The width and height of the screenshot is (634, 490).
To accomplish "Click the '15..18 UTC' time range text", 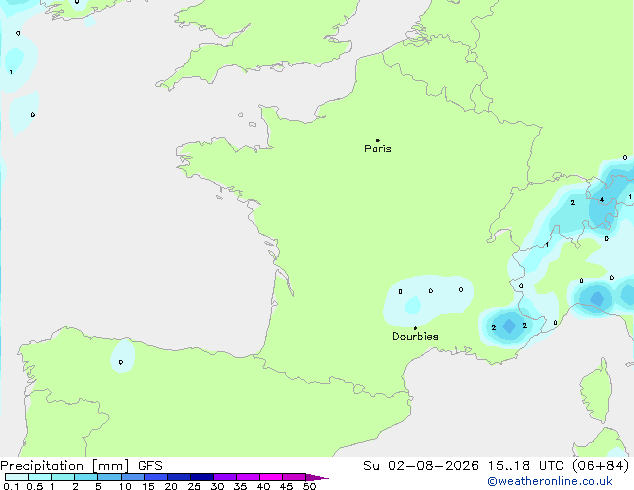I will [x=525, y=466].
